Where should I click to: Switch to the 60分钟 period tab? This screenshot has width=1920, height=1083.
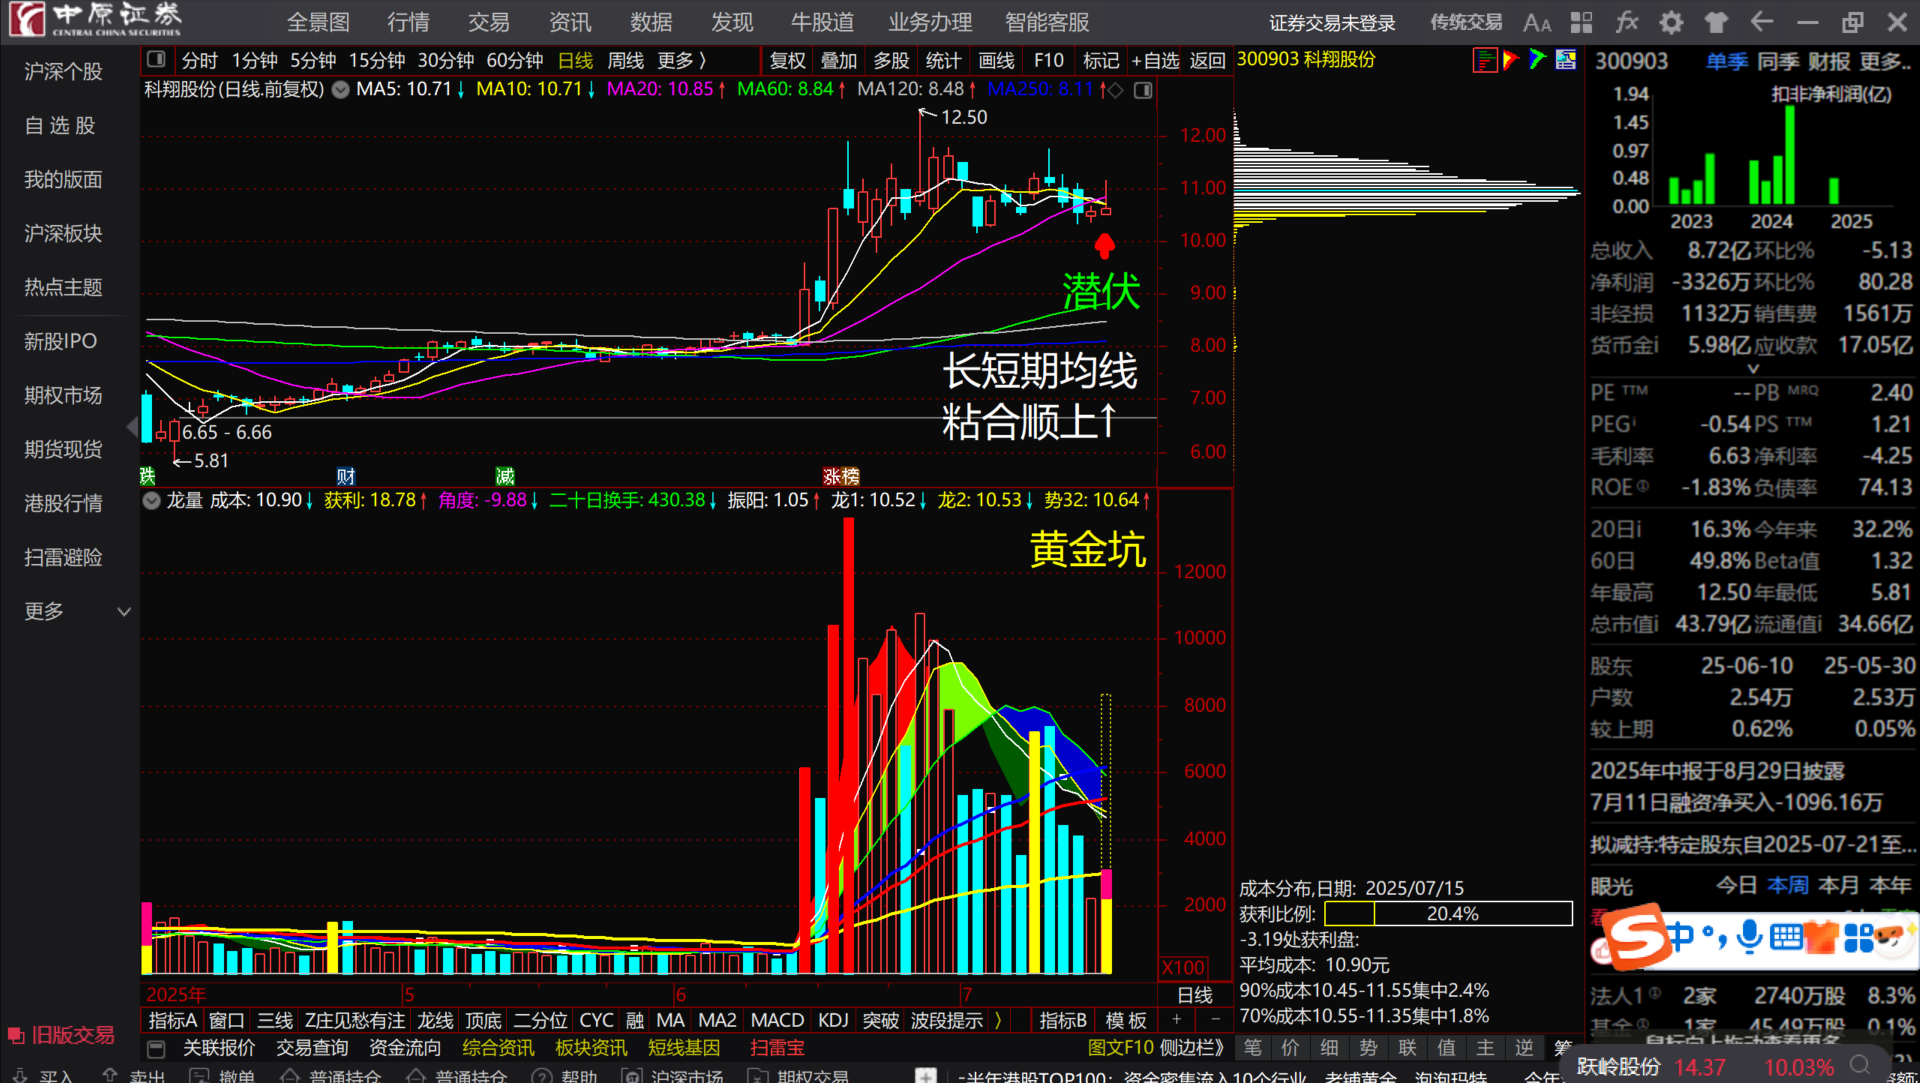515,61
